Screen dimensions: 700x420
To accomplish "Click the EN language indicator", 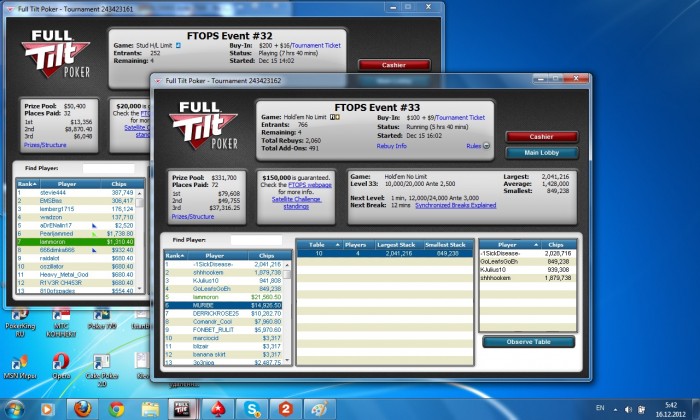I will click(x=600, y=408).
